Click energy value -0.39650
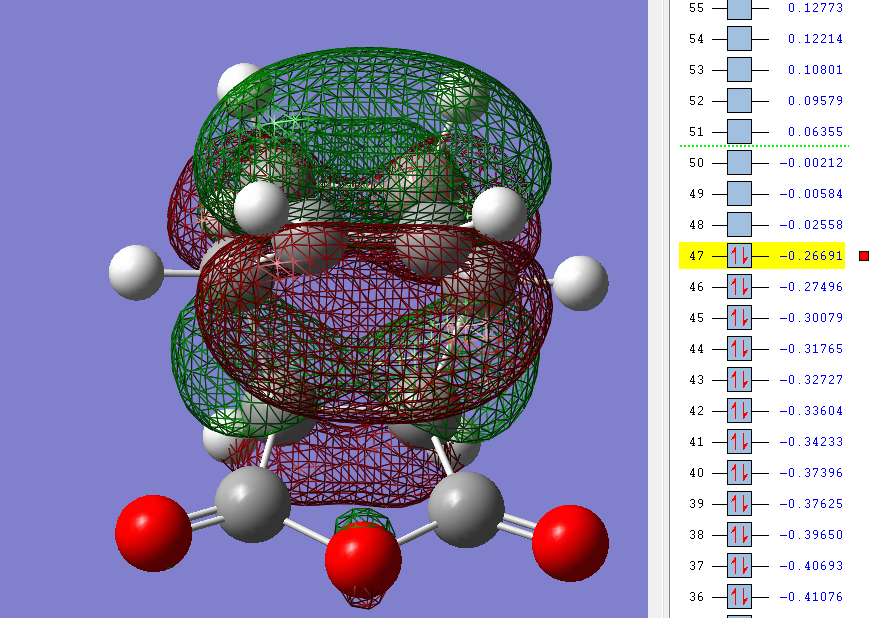 tap(811, 535)
